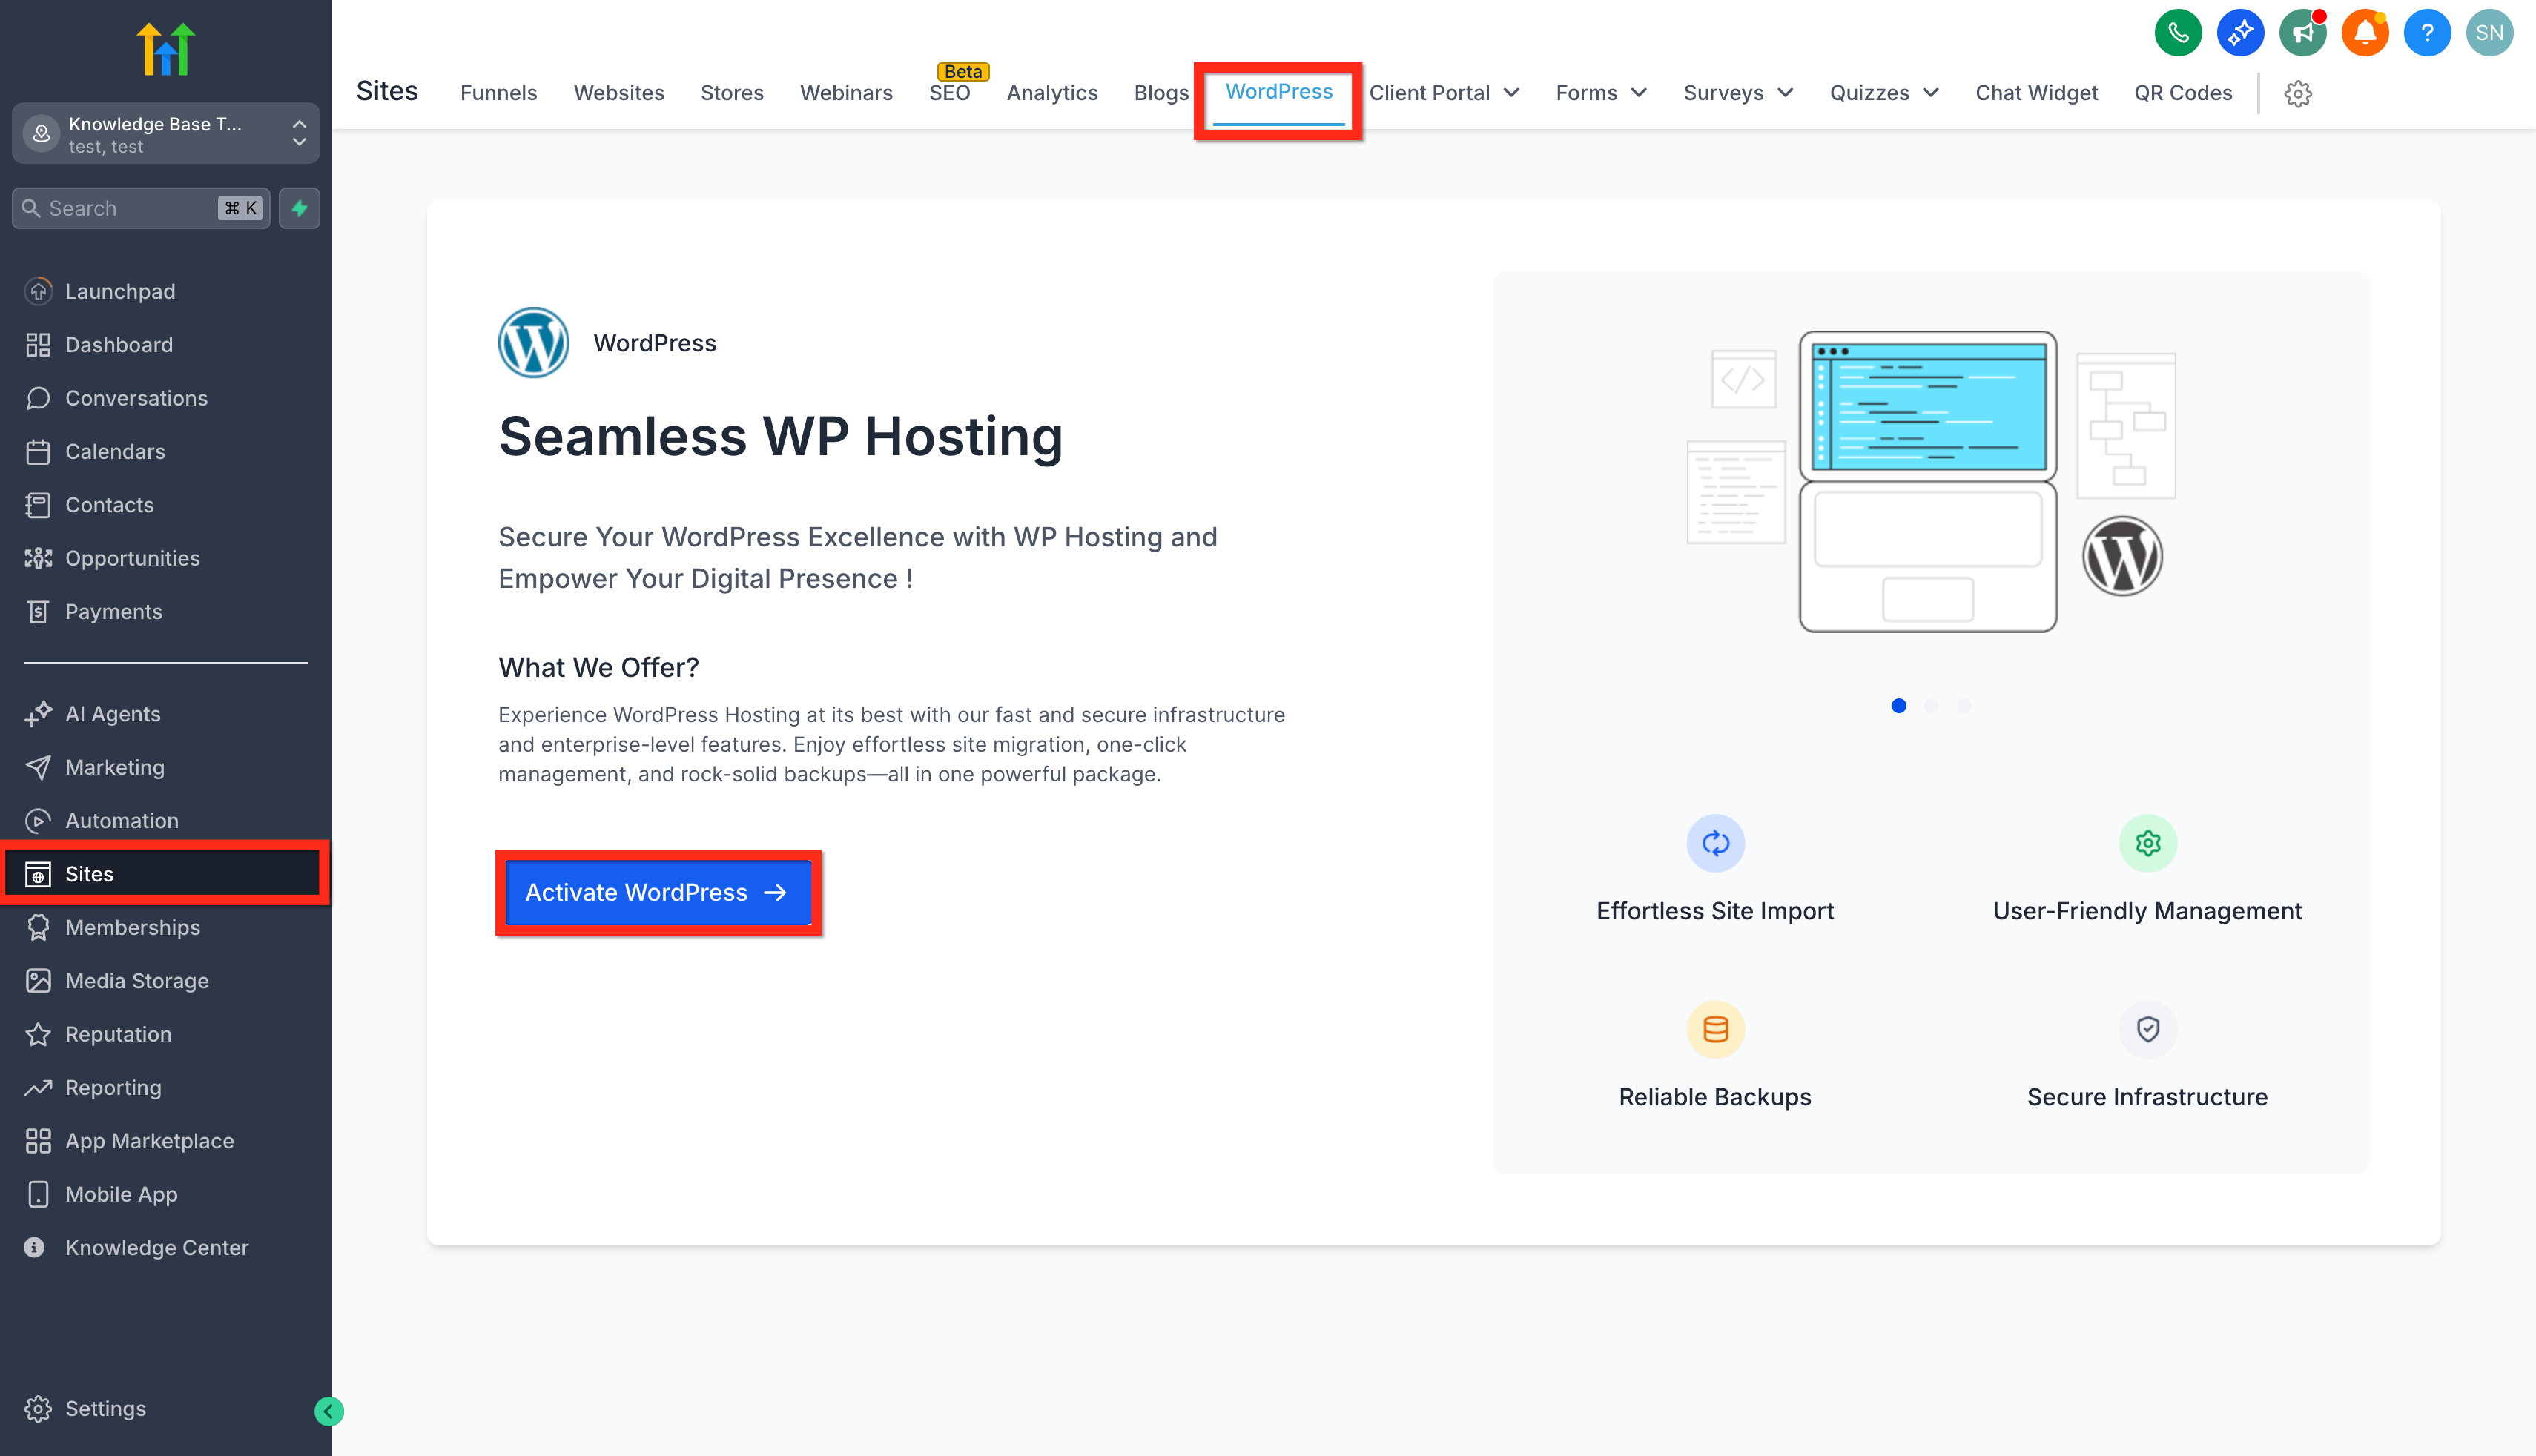This screenshot has width=2536, height=1456.
Task: Click the sidebar Search field
Action: pos(141,208)
